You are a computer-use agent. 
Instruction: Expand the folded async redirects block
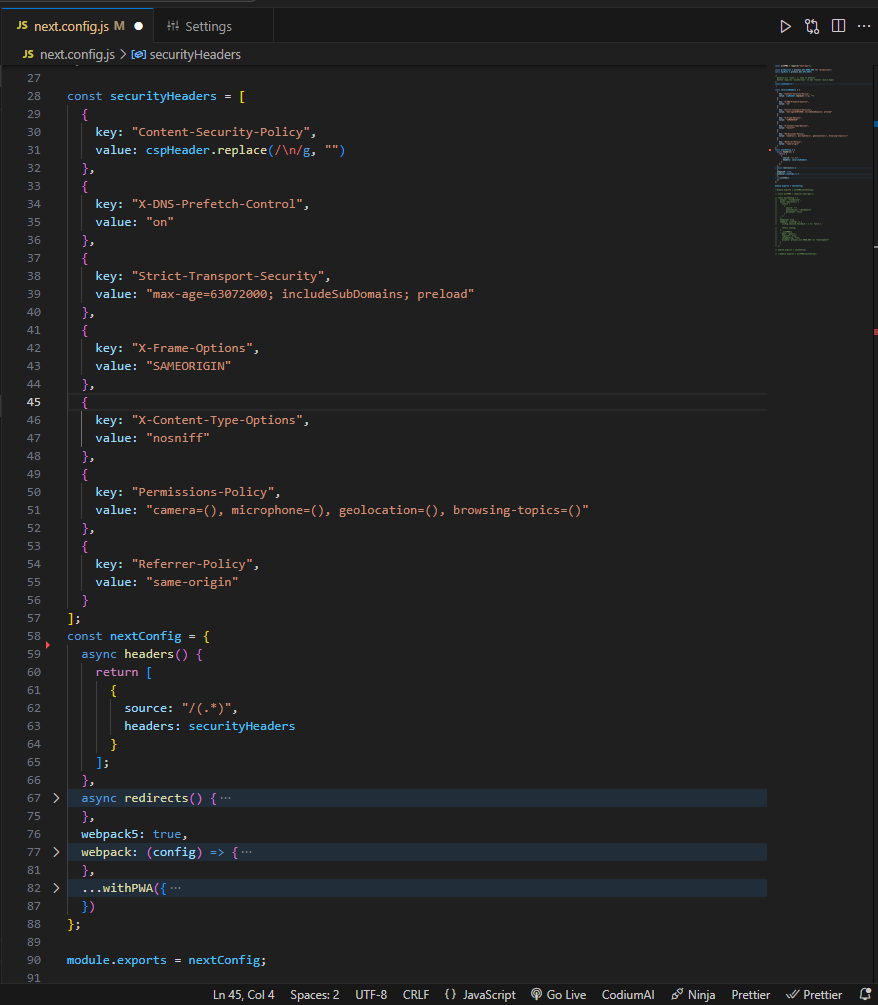[x=56, y=798]
